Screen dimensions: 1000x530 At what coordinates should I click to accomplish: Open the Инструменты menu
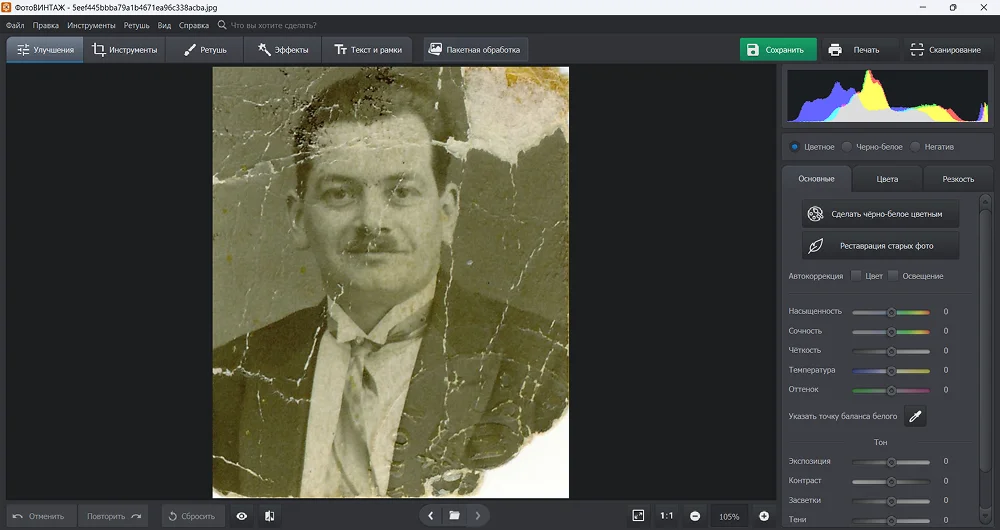pos(91,25)
